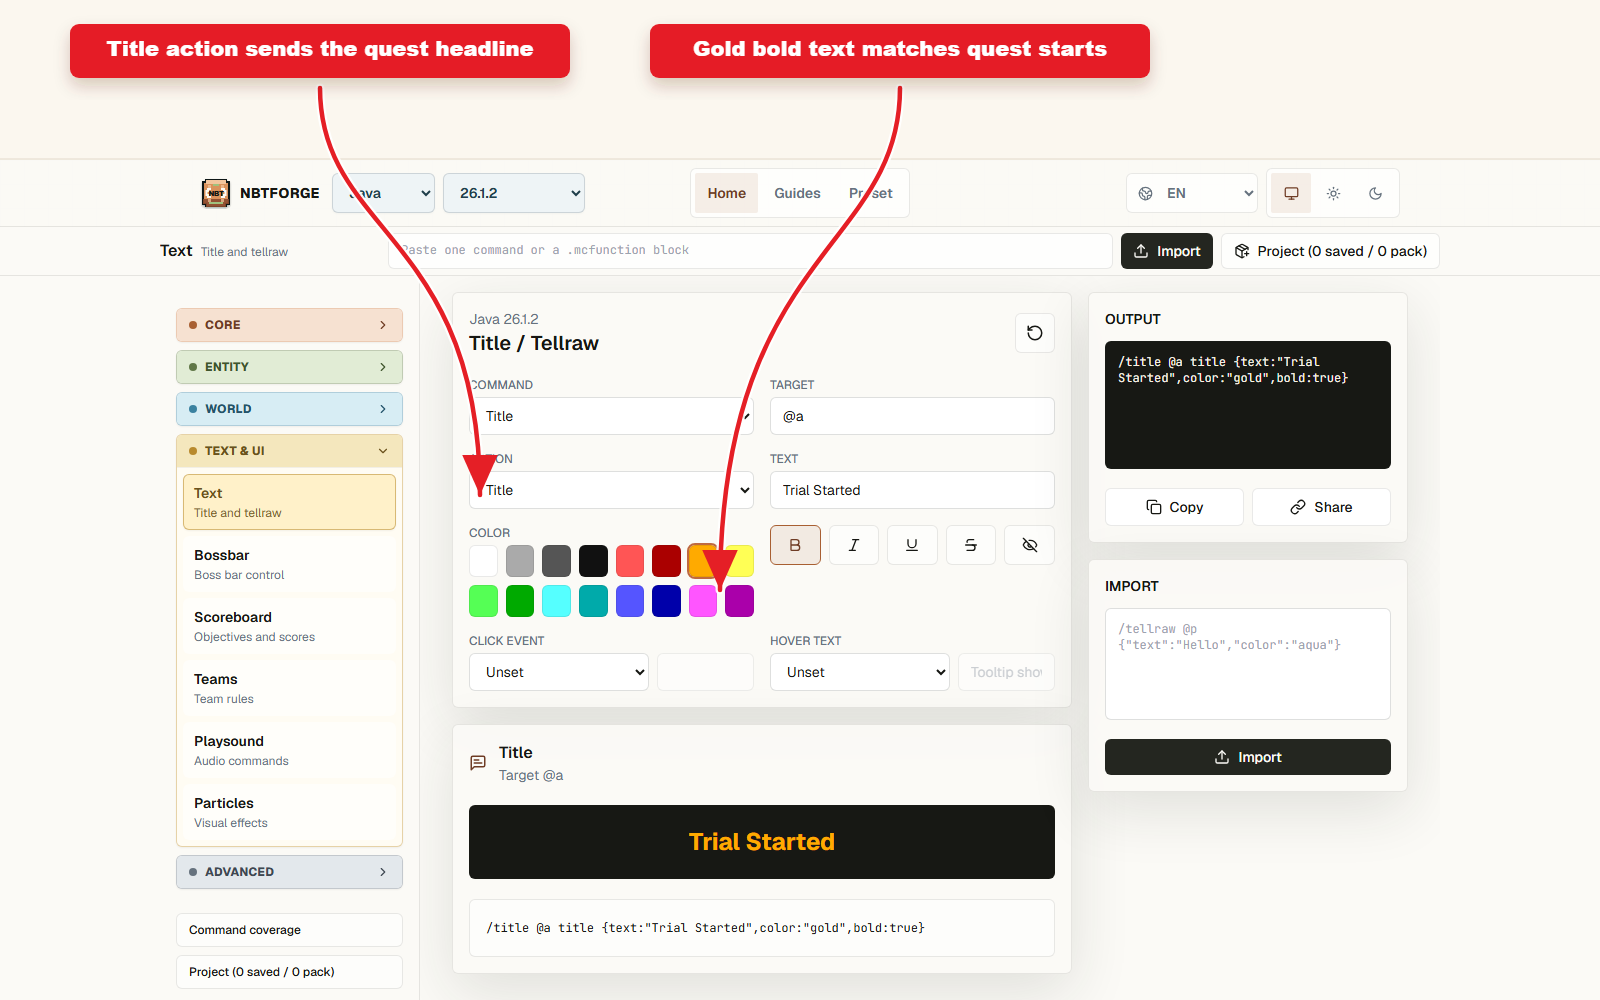Open Project (0 saved / 0 pack) top button
Viewport: 1600px width, 1000px height.
click(1330, 251)
